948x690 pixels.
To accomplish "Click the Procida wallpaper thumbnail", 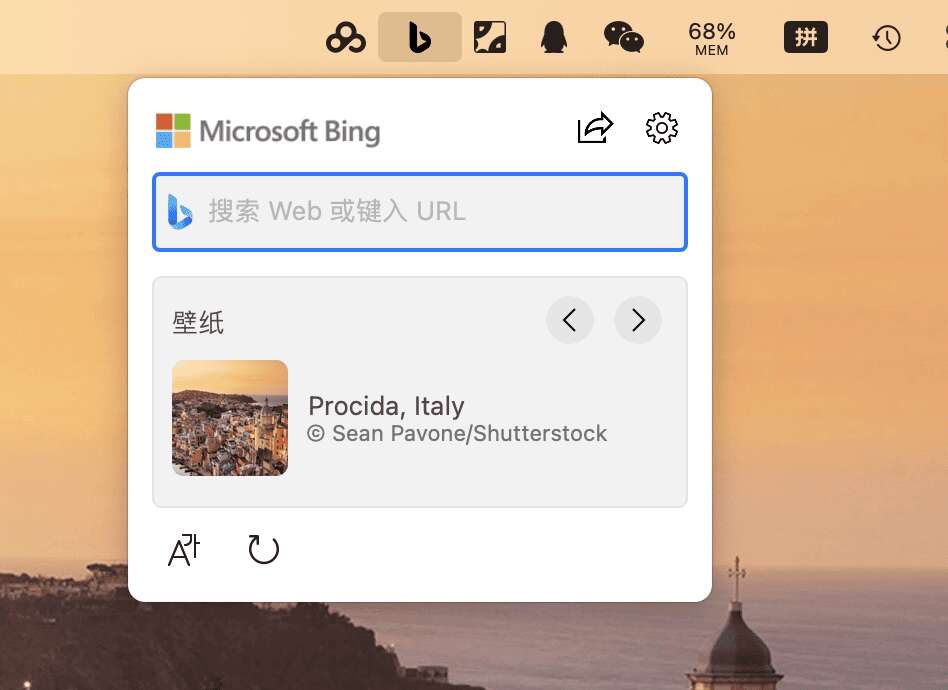I will point(230,417).
